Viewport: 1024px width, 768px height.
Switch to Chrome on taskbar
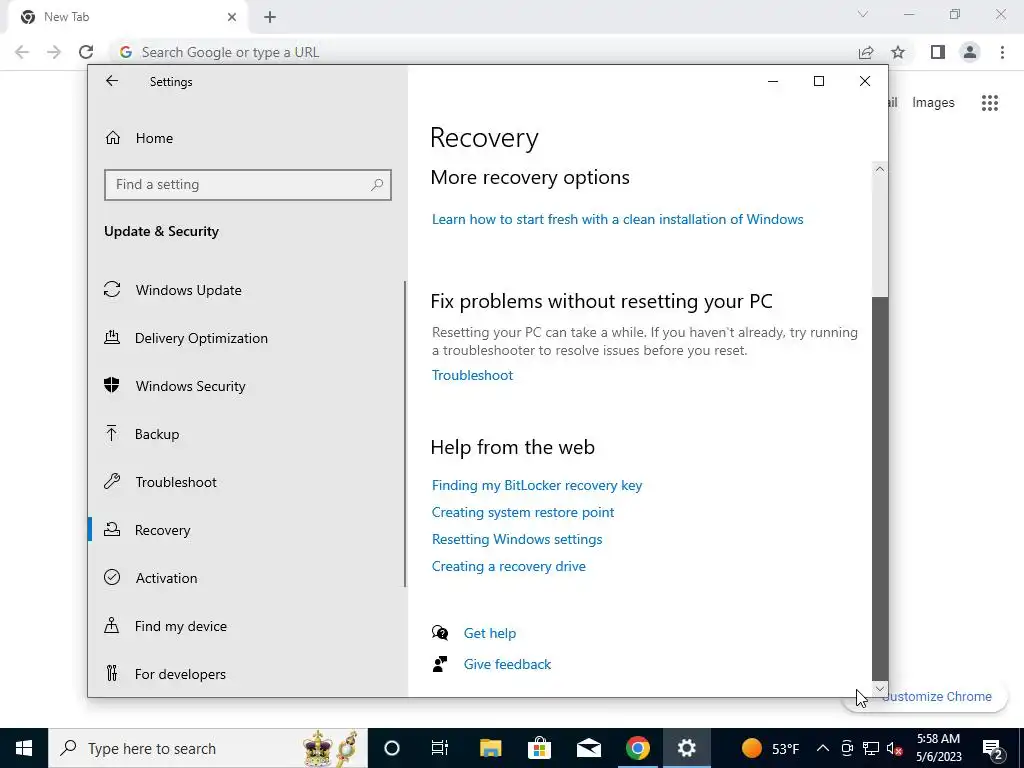click(x=637, y=748)
